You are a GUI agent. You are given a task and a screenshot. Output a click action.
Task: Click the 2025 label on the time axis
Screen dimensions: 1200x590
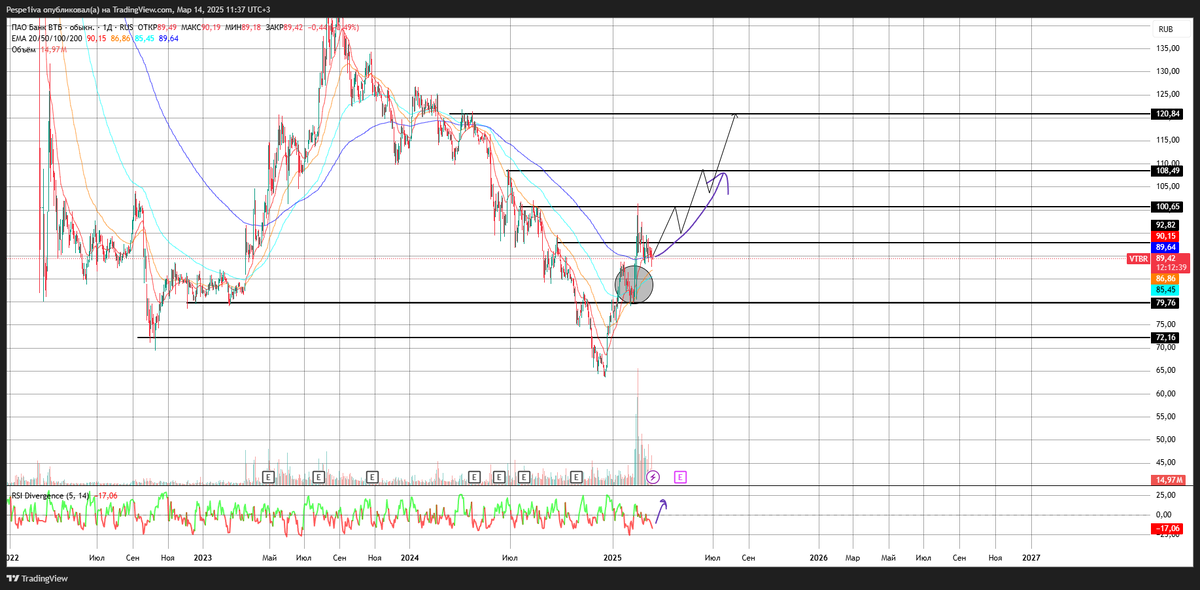pos(614,557)
